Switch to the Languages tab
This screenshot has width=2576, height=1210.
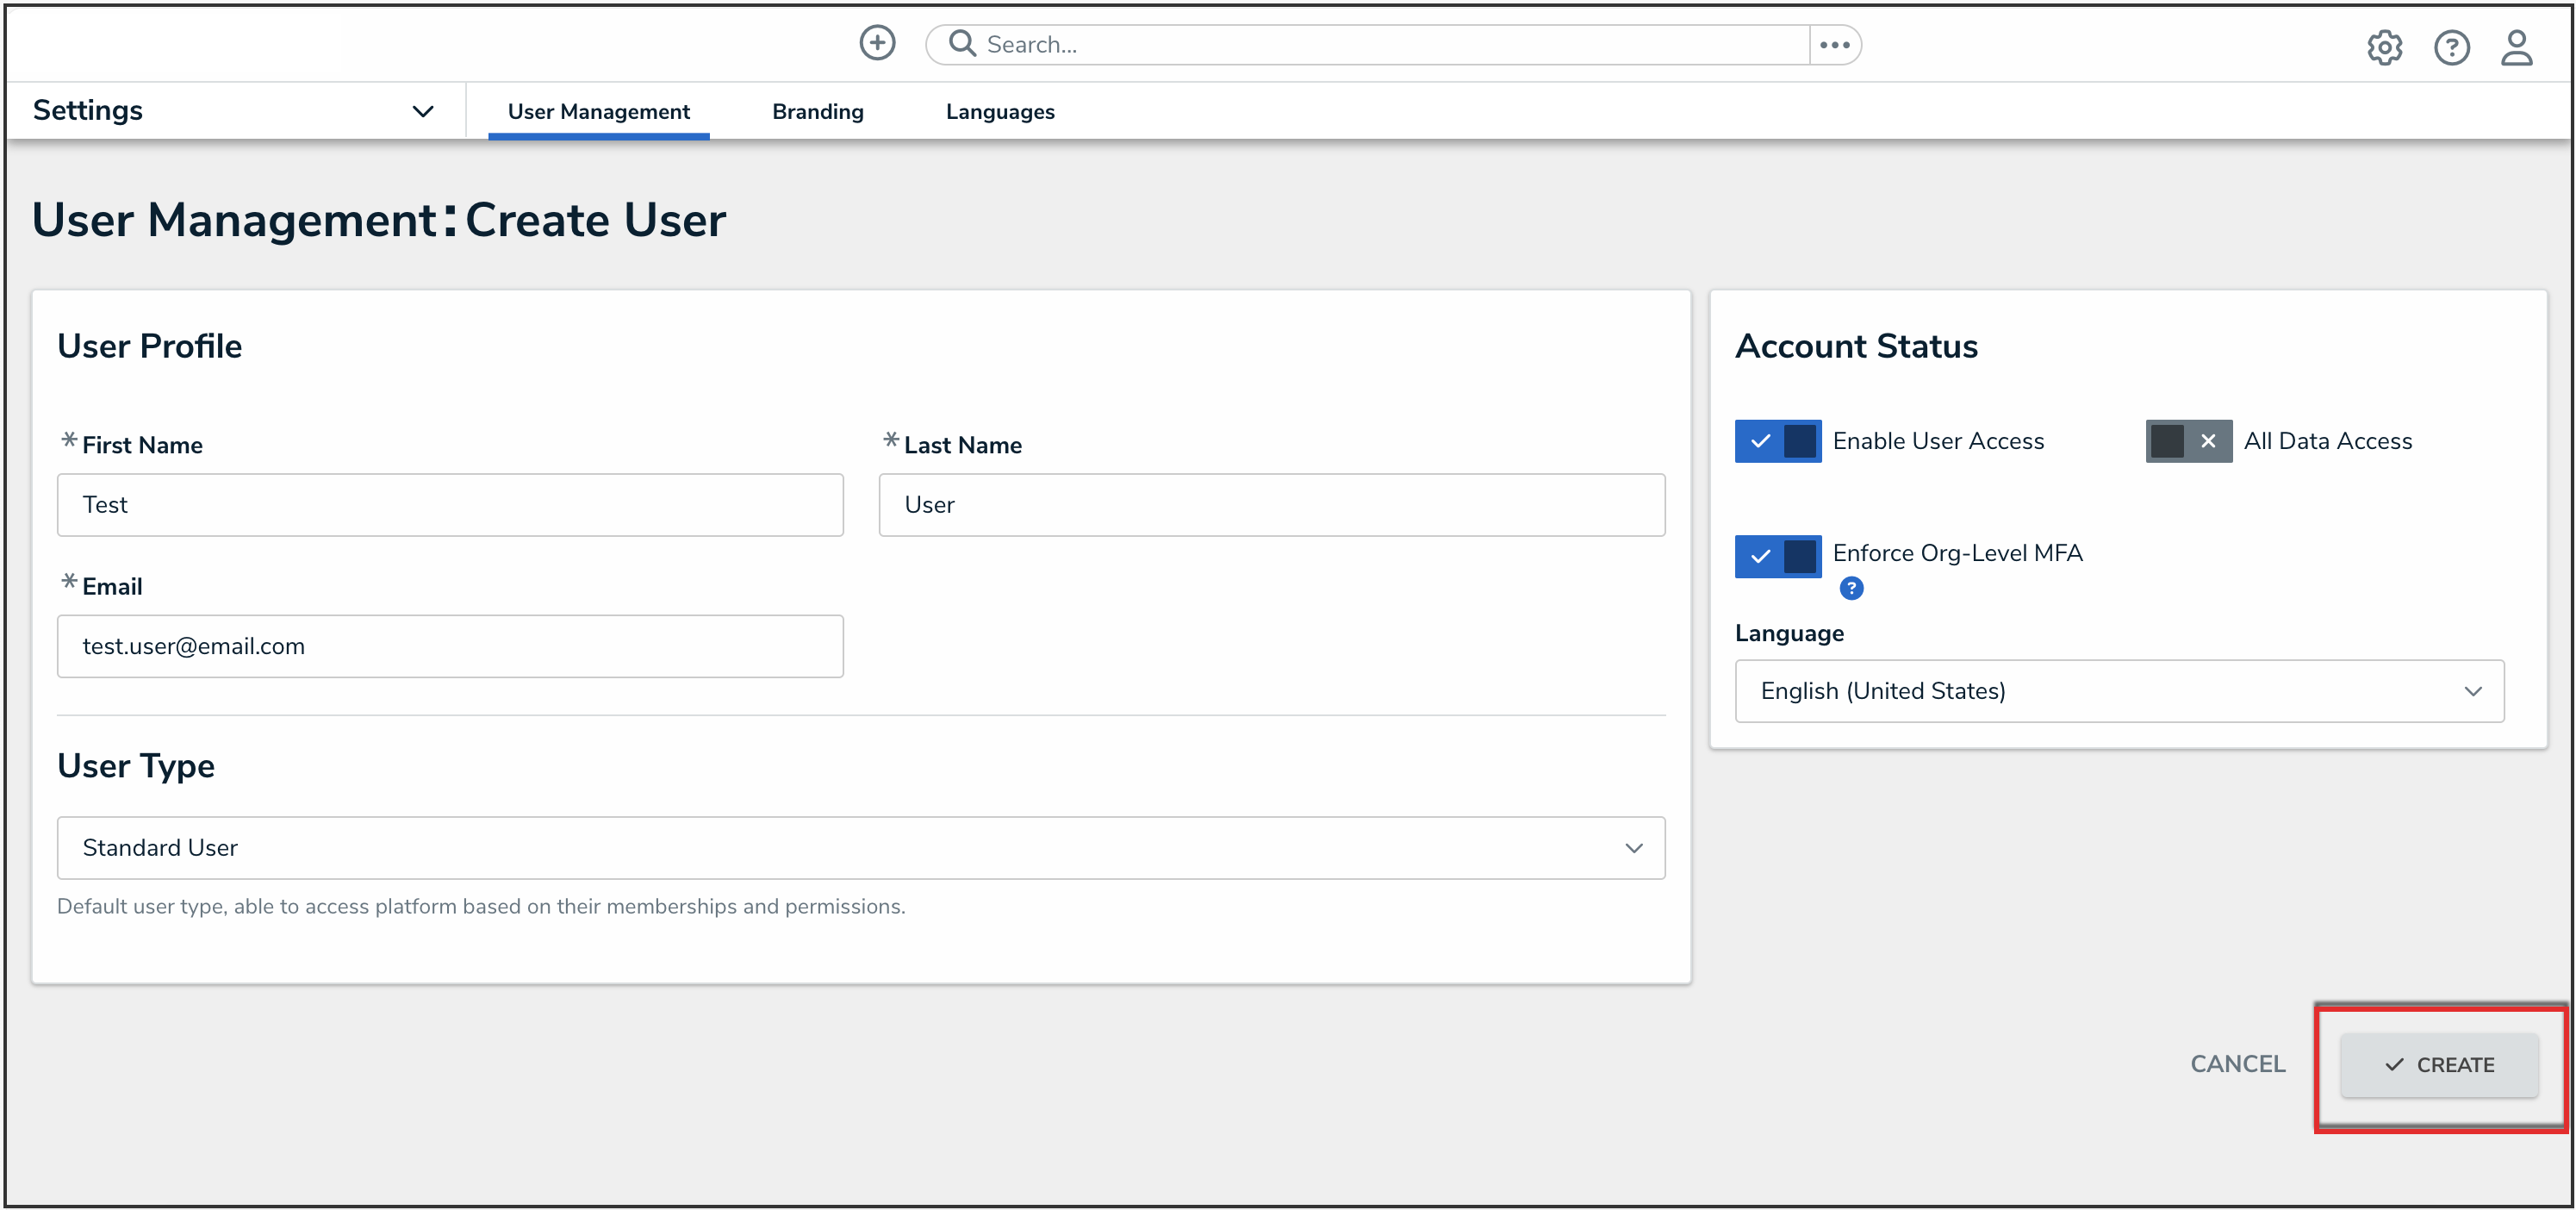(1000, 111)
